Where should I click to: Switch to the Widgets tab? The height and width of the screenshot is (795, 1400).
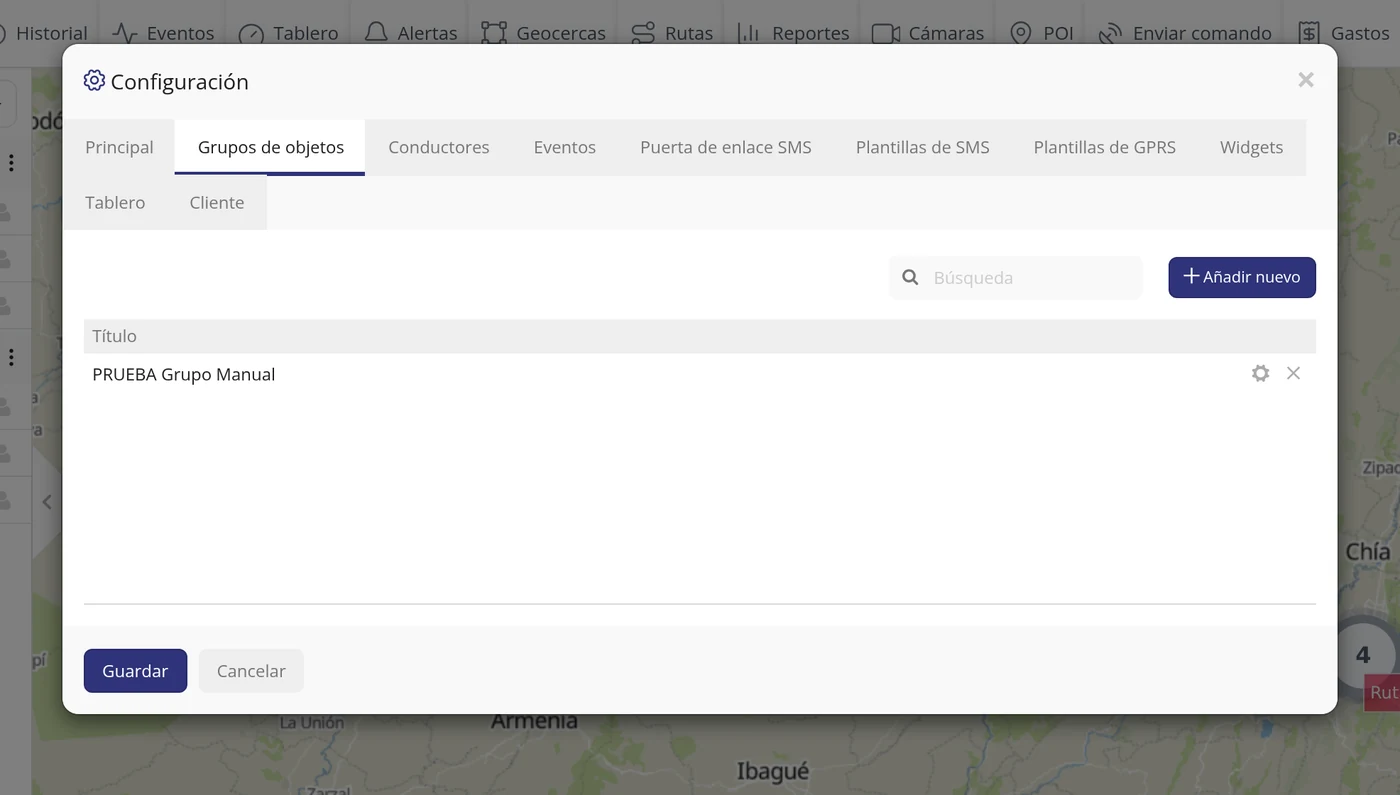(1251, 147)
